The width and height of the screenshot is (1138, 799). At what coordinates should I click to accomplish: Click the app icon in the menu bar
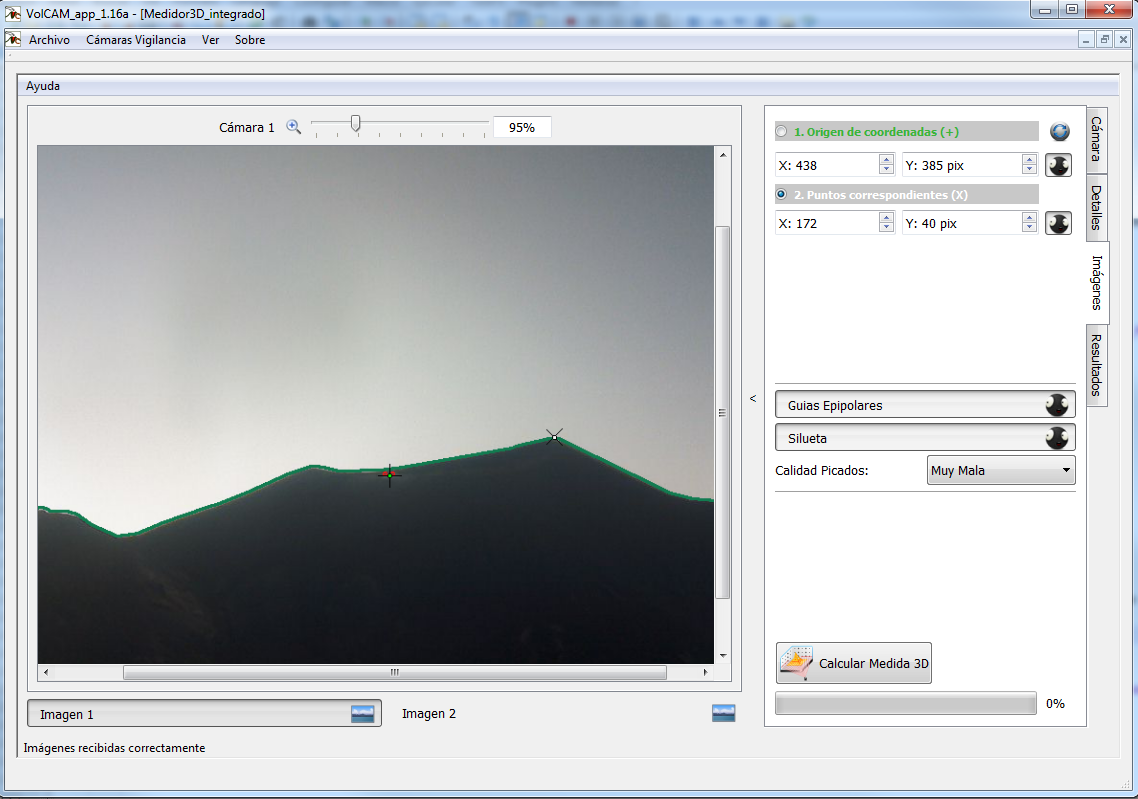pos(13,38)
